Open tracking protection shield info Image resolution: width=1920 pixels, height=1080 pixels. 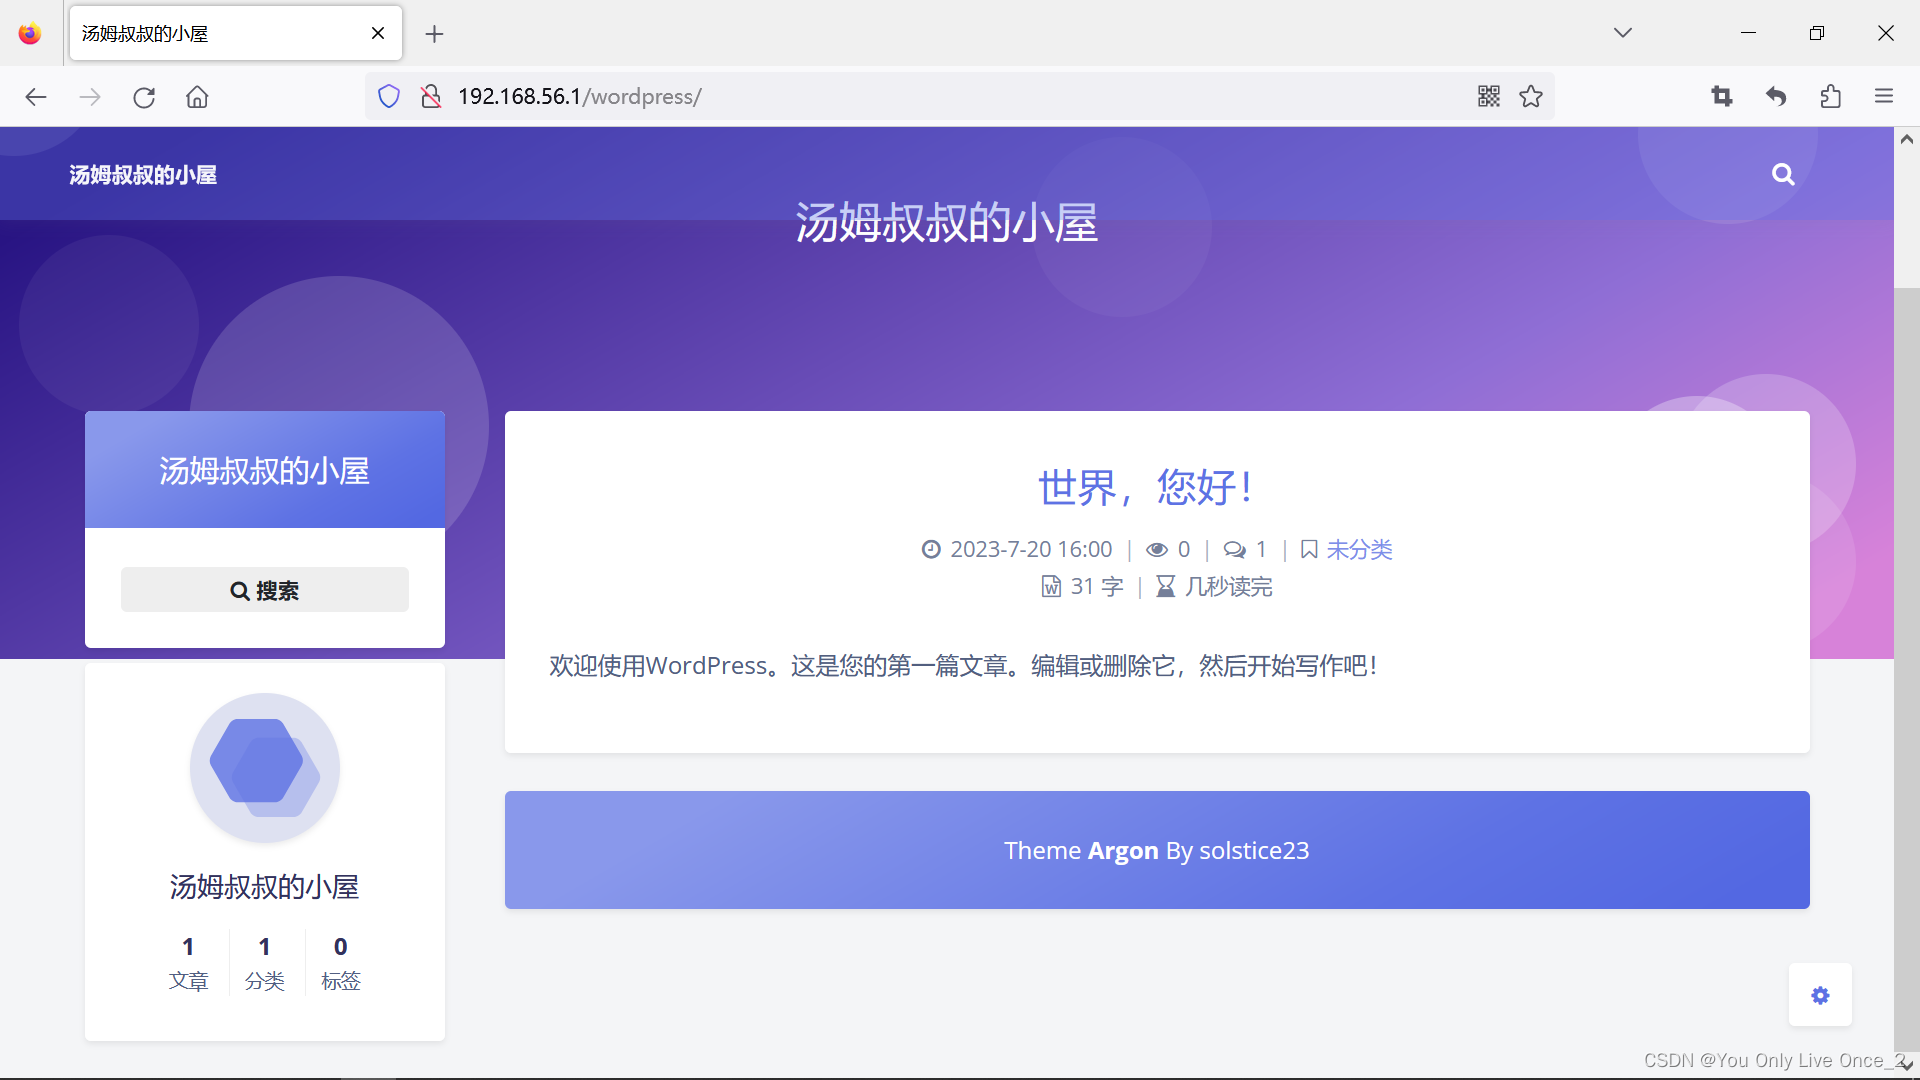(389, 96)
